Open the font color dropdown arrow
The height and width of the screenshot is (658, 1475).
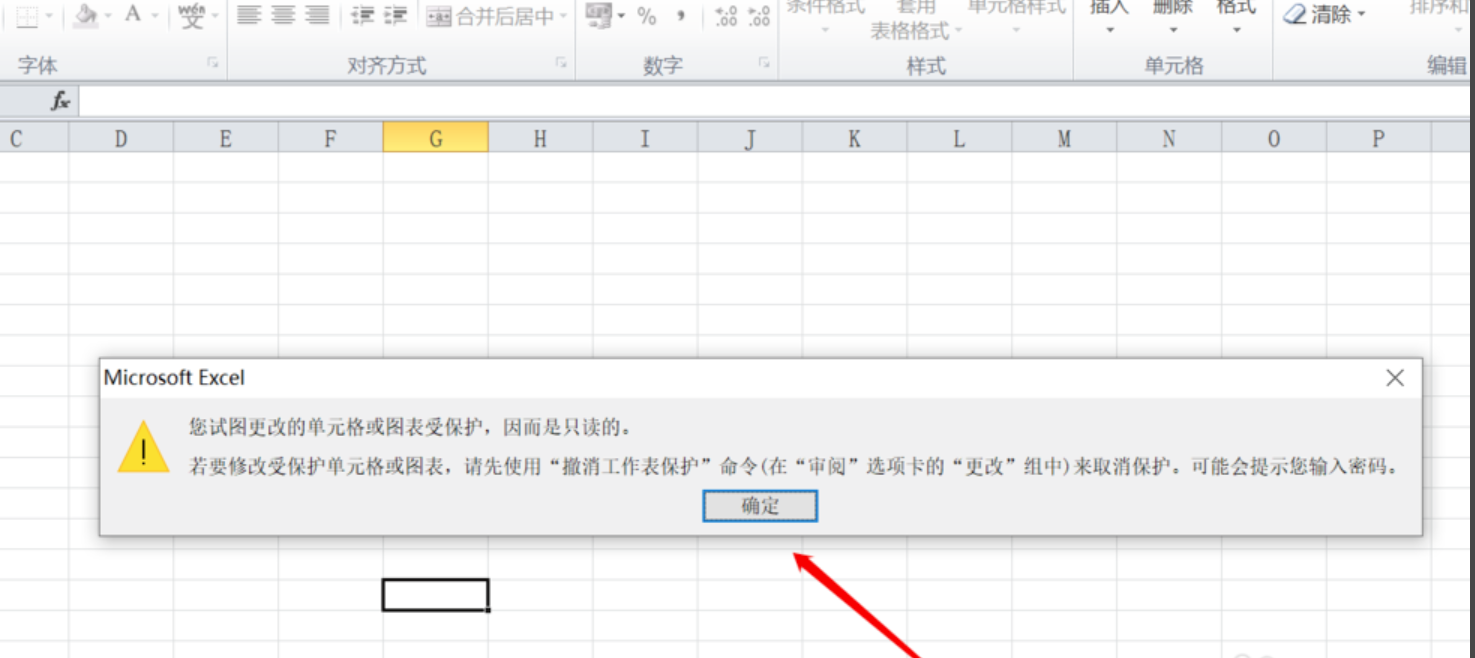click(155, 16)
